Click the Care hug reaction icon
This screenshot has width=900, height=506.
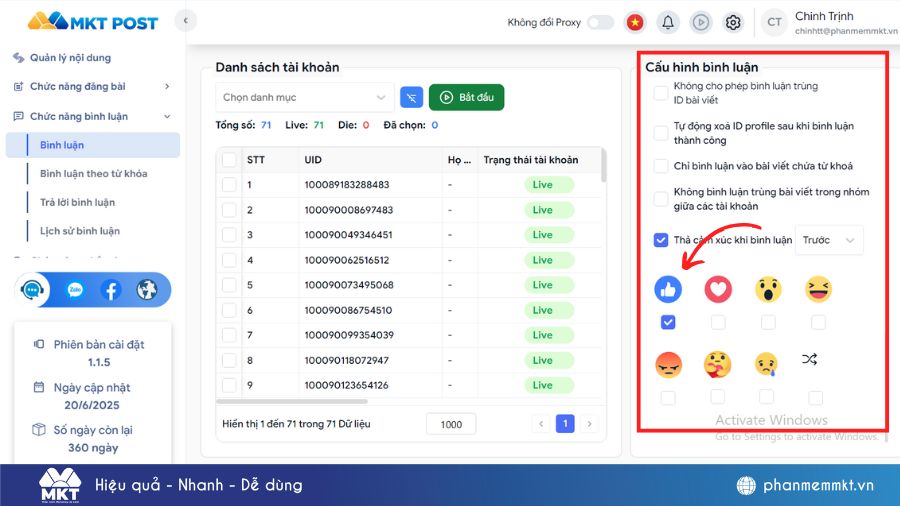tap(717, 365)
